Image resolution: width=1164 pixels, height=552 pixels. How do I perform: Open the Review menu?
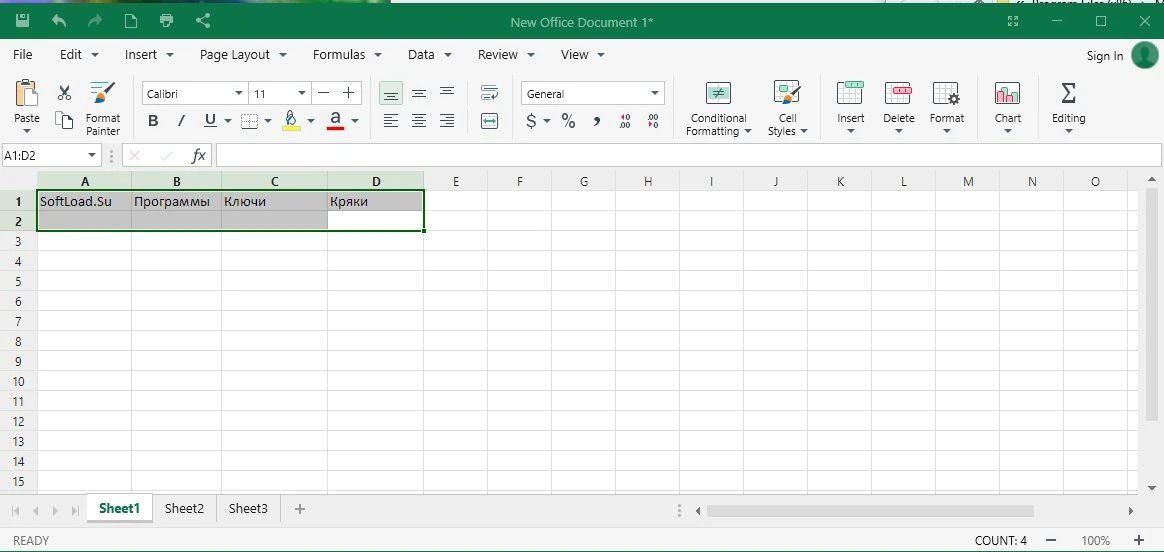(x=507, y=55)
